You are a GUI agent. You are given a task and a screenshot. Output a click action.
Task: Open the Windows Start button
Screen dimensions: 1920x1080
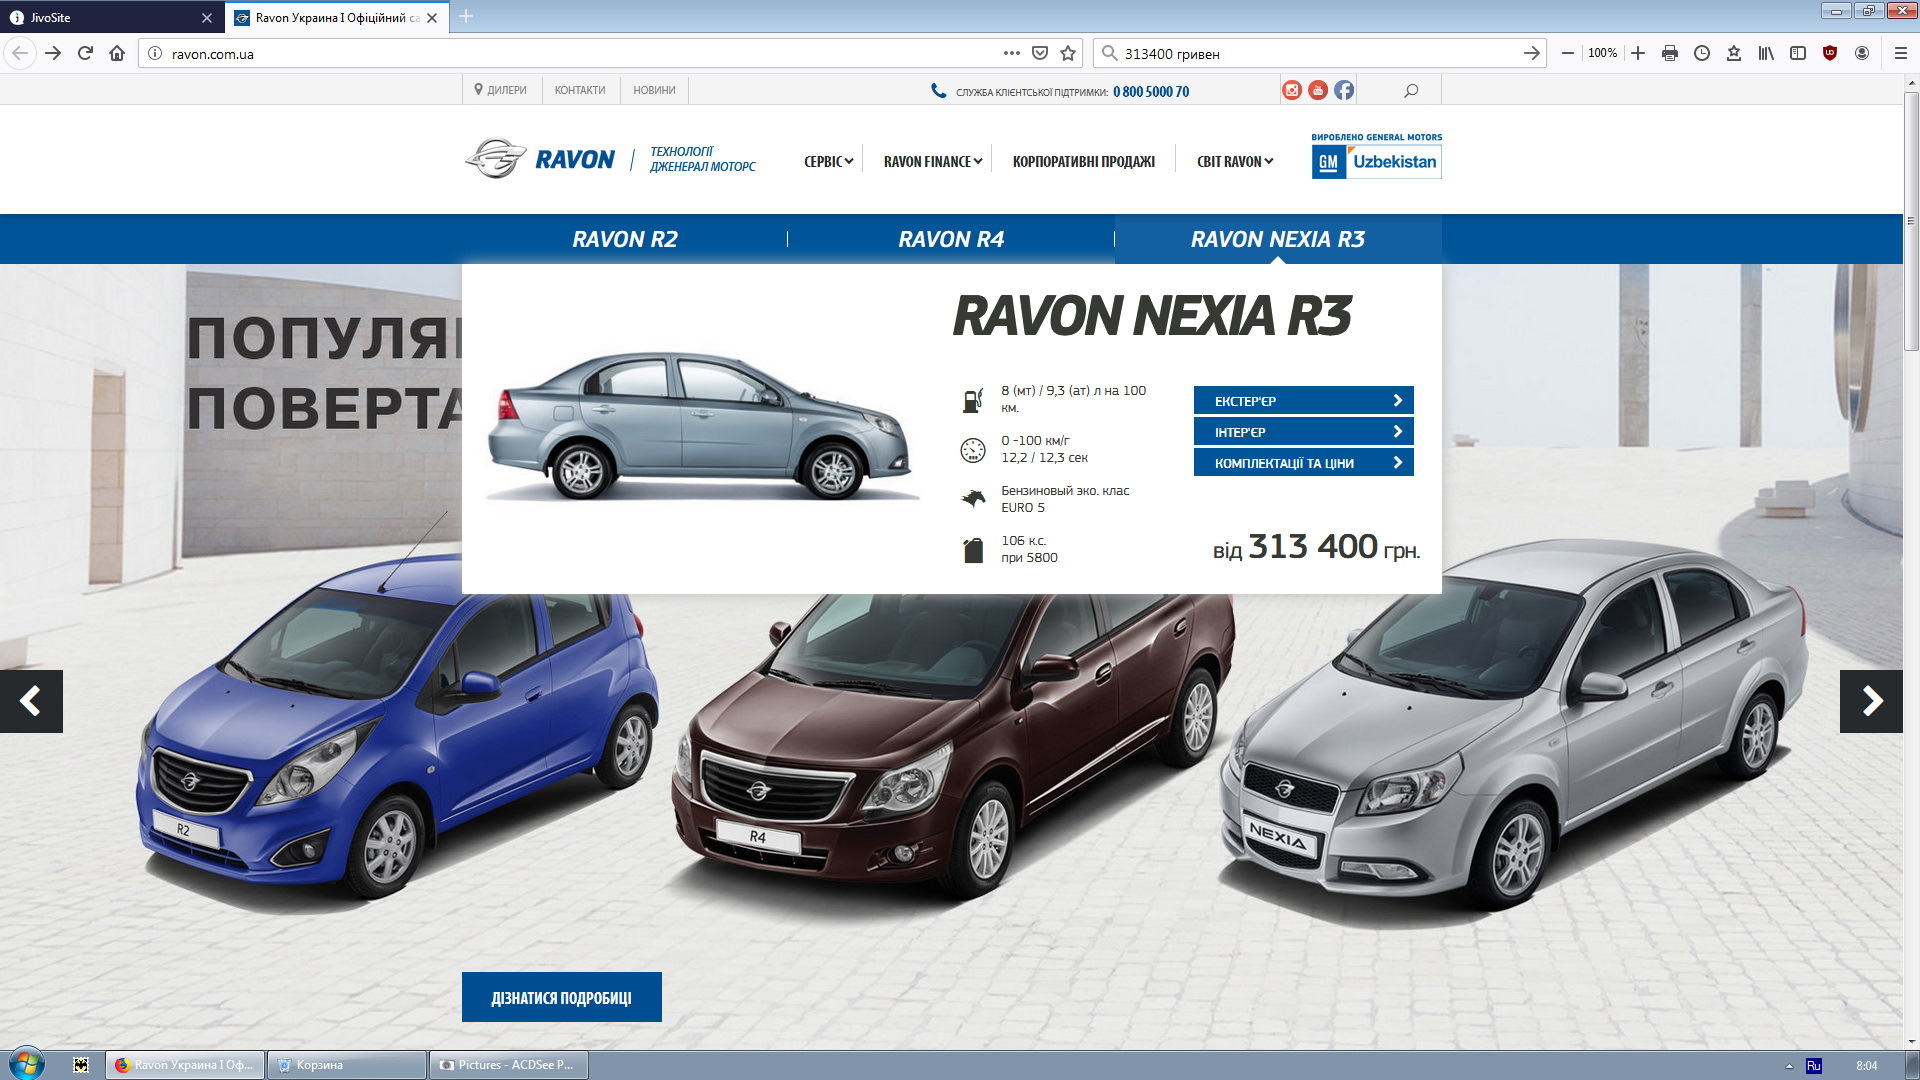(x=27, y=1064)
